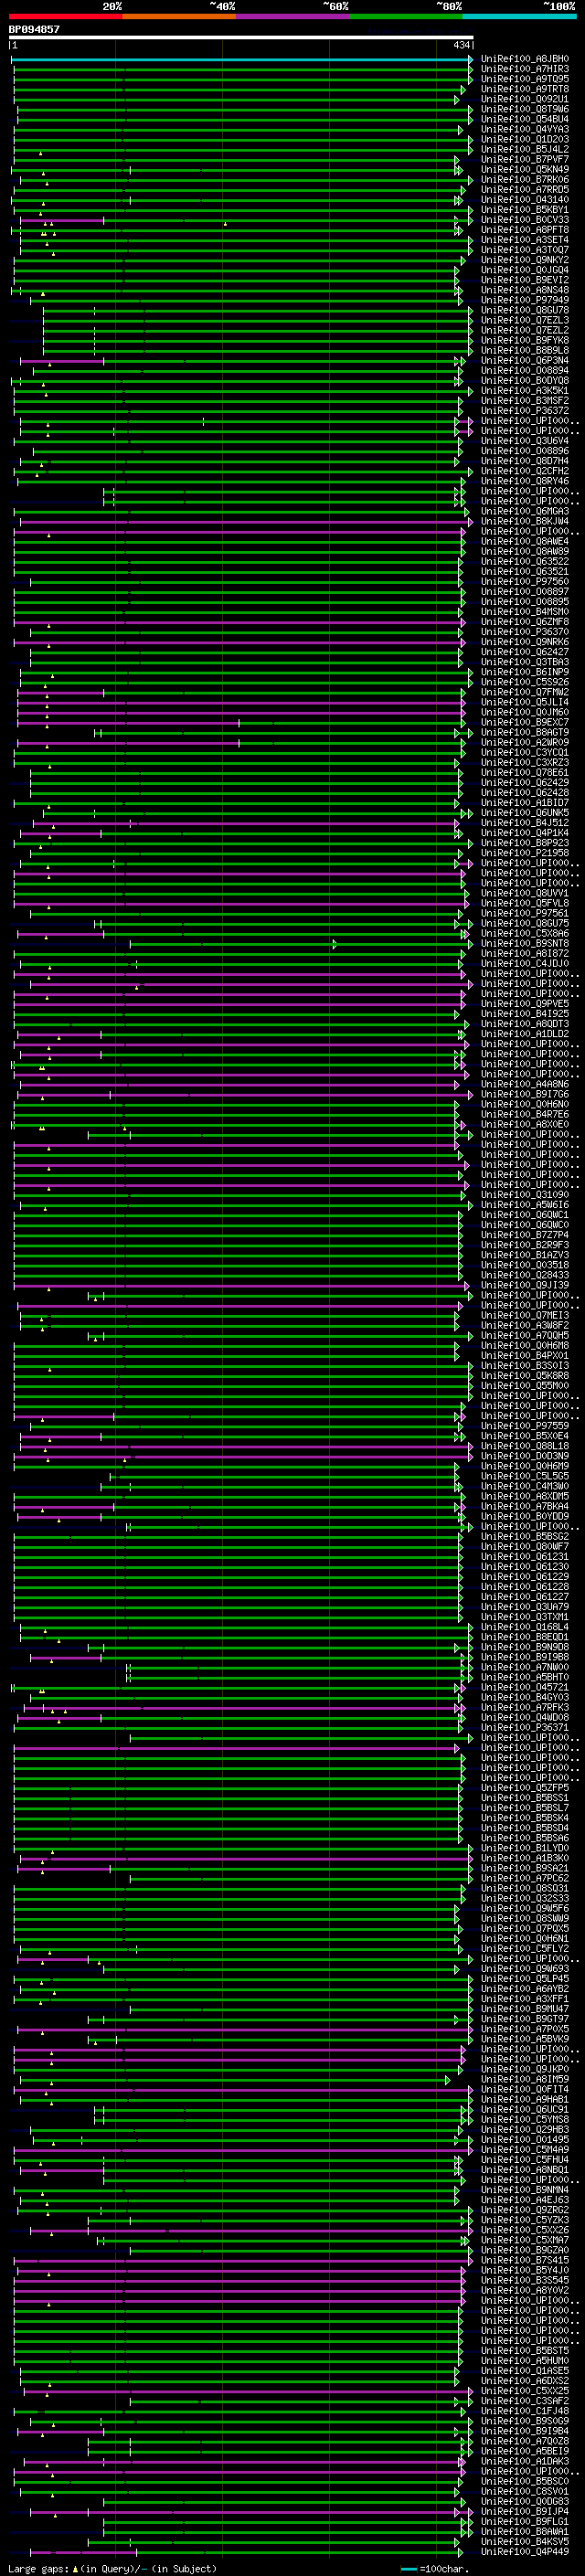Select hit label UniRef100_B6INP9

point(525,672)
